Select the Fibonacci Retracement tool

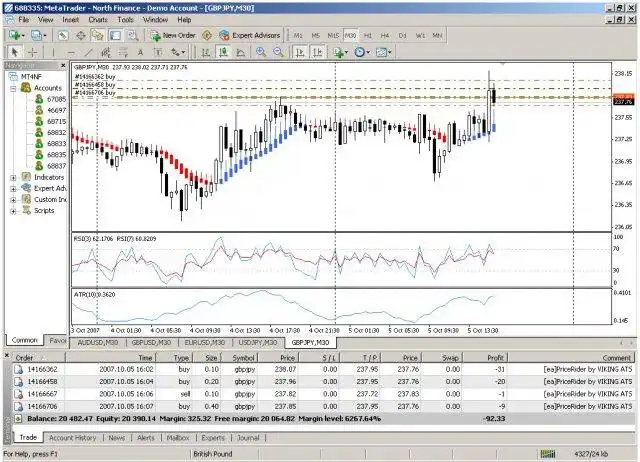(x=123, y=52)
